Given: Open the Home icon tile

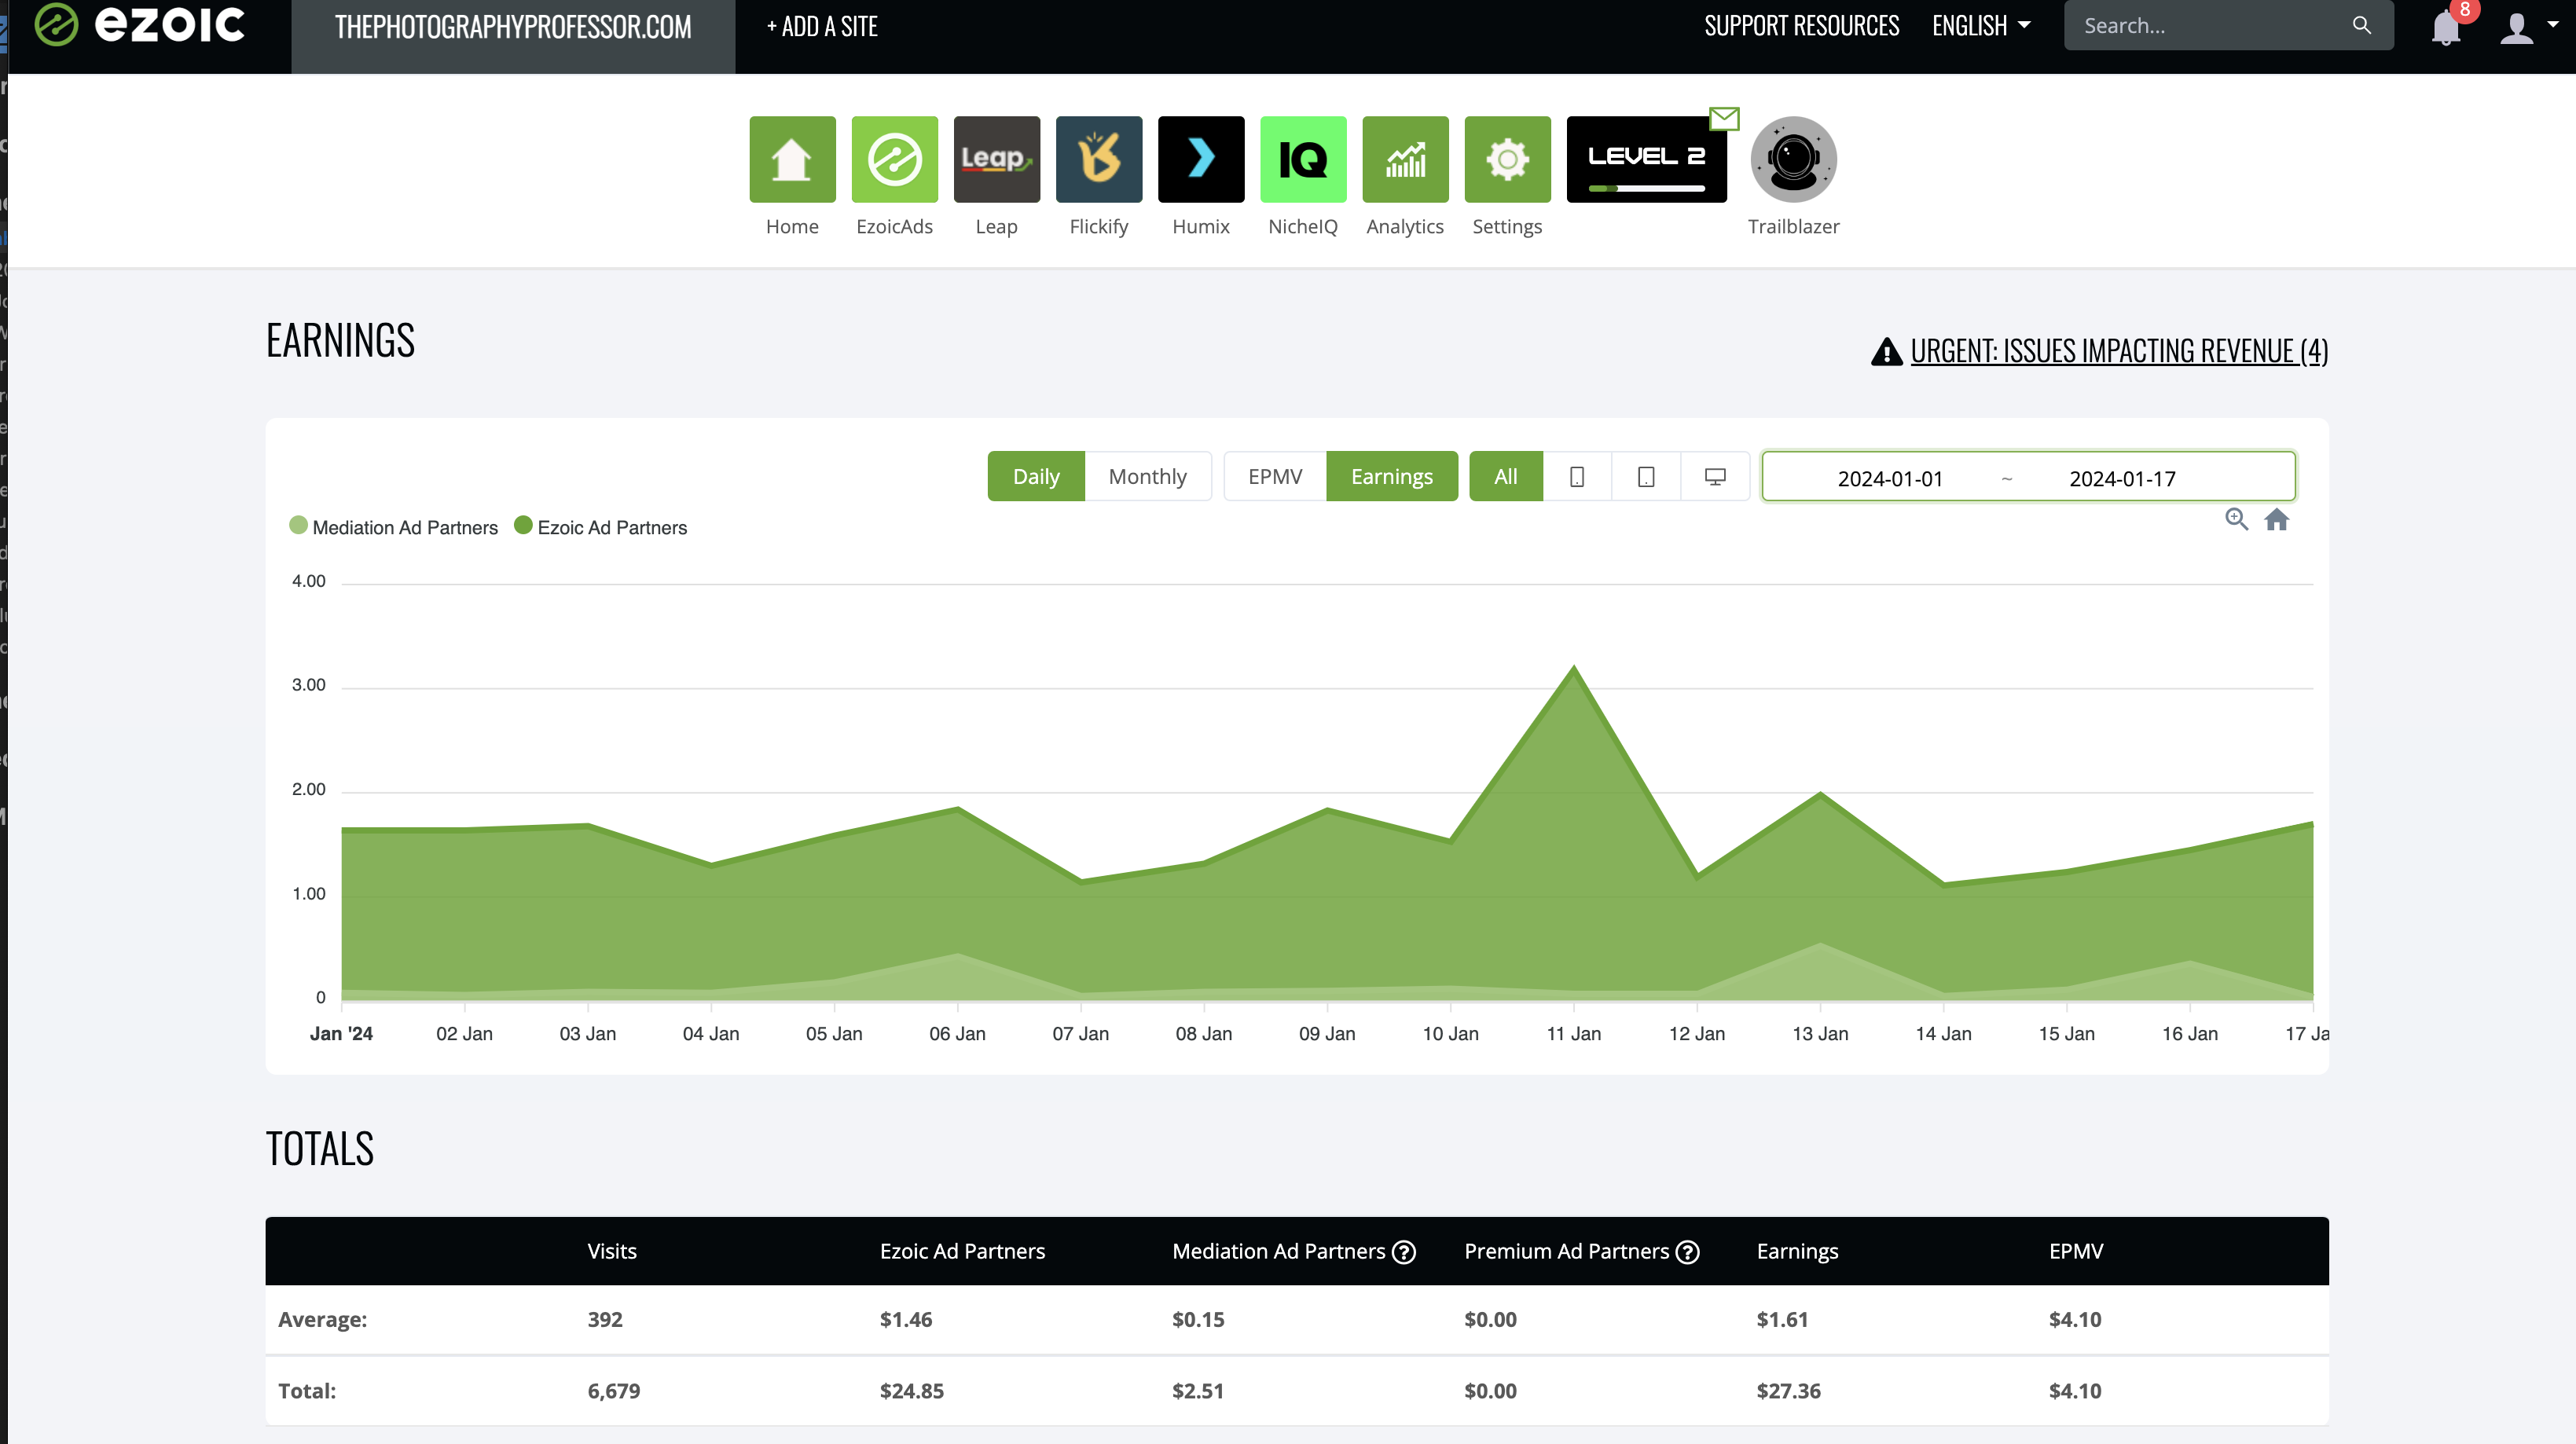Looking at the screenshot, I should coord(792,159).
